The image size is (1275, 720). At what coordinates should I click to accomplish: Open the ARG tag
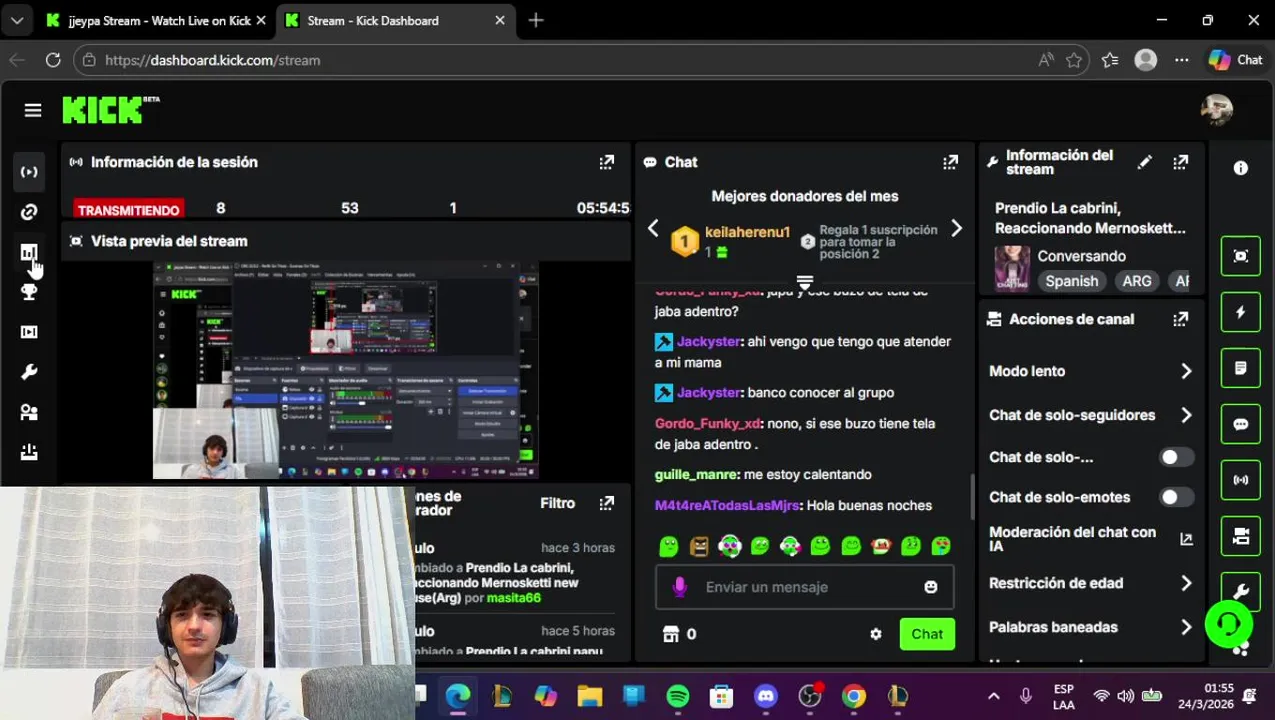(x=1137, y=281)
